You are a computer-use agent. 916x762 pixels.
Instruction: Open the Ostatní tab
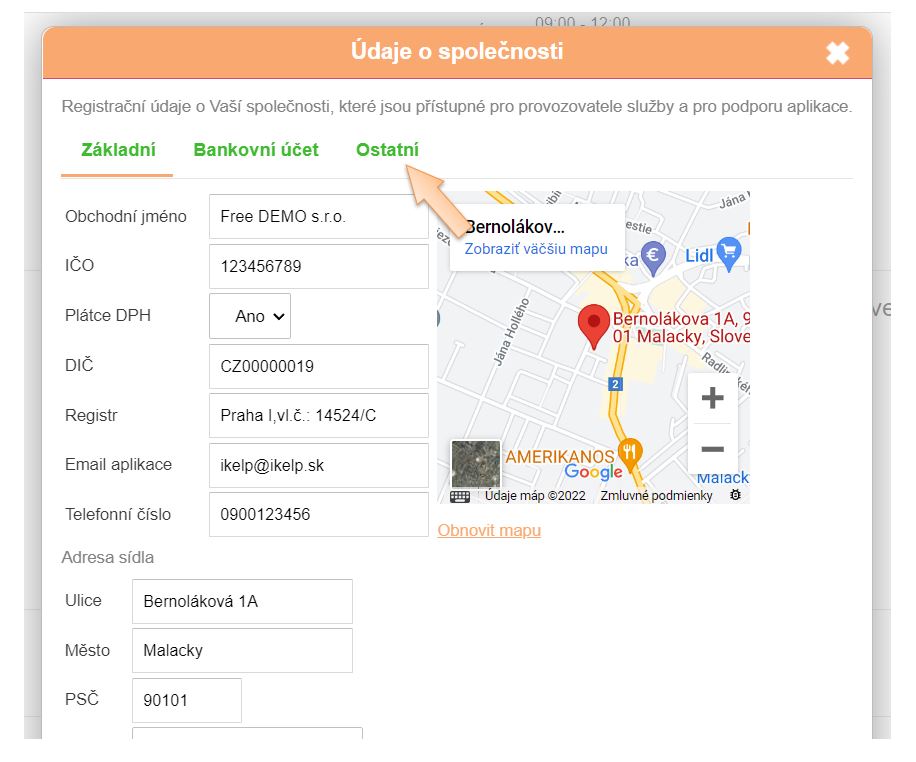(x=387, y=150)
